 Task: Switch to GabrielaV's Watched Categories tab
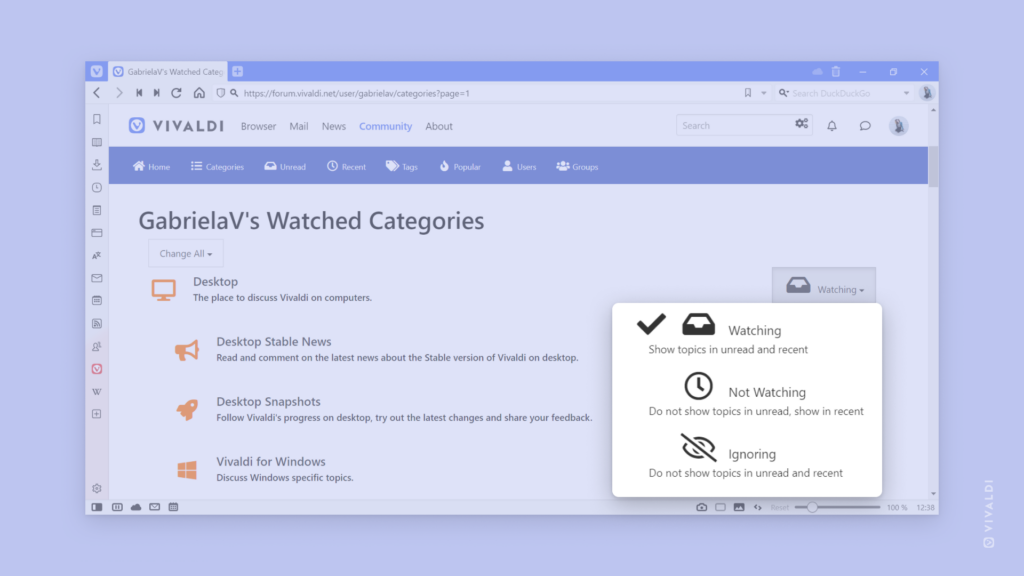pos(168,71)
